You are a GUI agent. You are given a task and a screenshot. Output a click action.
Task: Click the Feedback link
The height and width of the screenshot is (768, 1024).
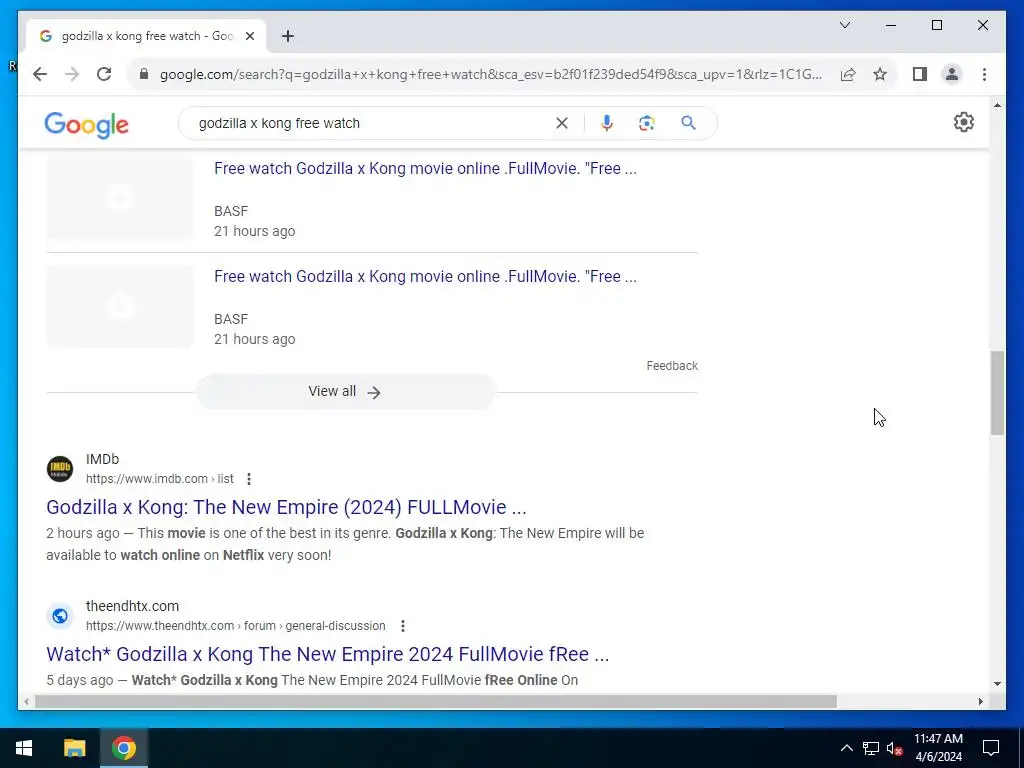point(672,366)
